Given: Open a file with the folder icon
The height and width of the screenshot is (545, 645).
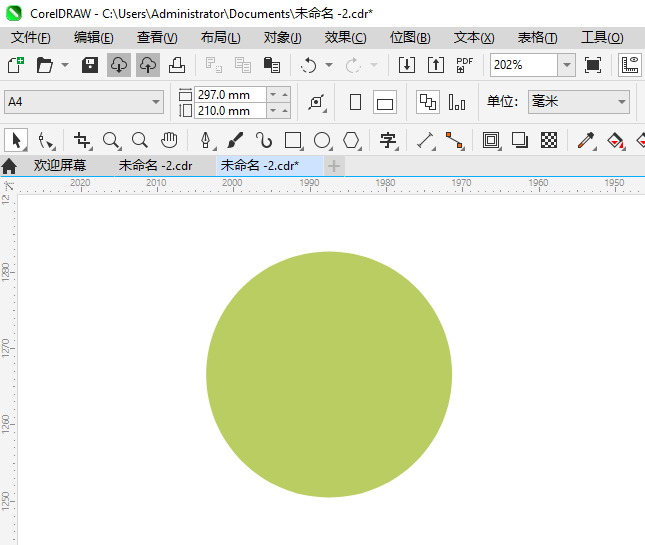Looking at the screenshot, I should [44, 65].
